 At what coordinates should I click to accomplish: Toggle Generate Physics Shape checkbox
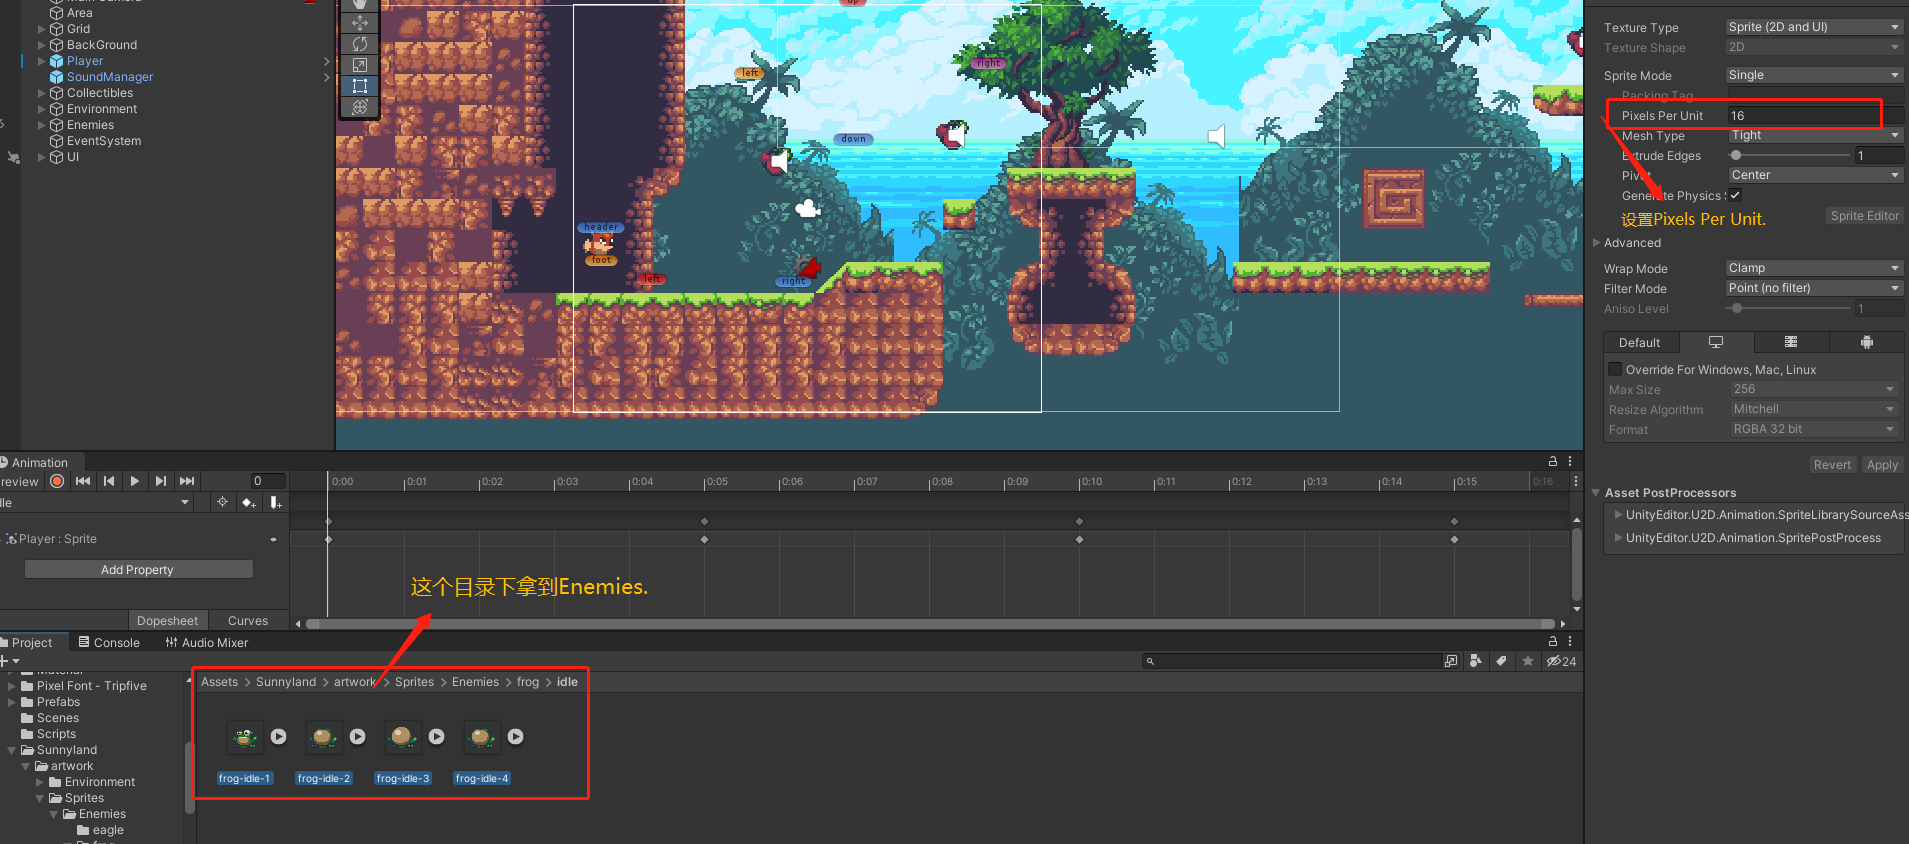(x=1735, y=195)
